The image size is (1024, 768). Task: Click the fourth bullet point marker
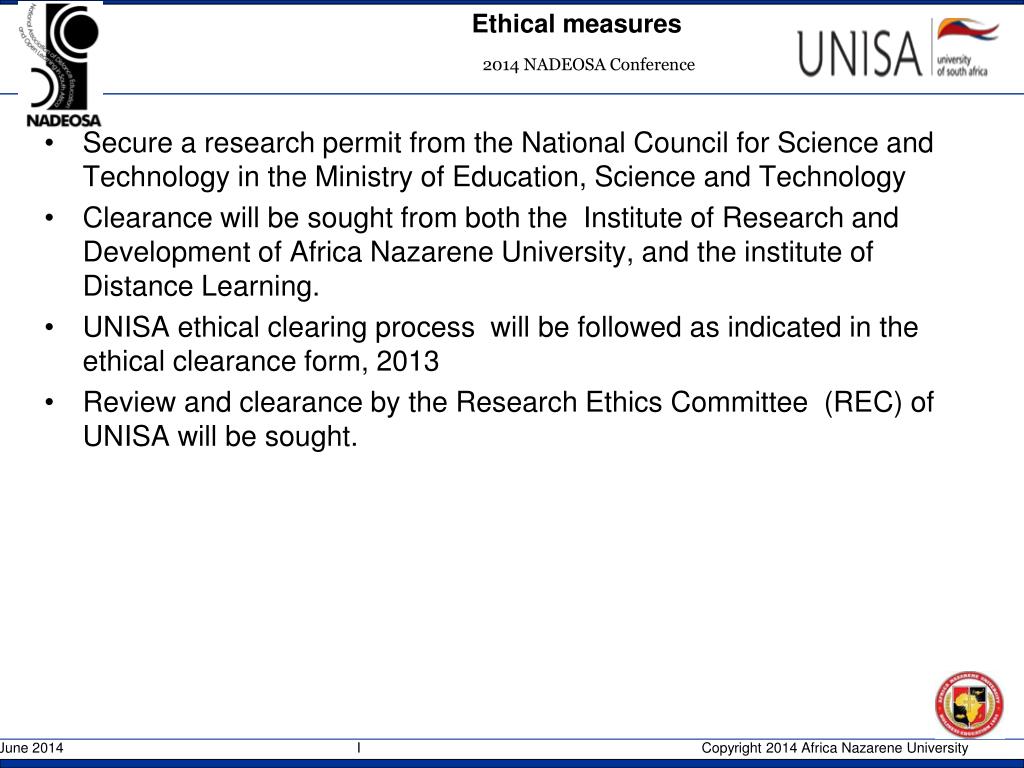point(50,403)
